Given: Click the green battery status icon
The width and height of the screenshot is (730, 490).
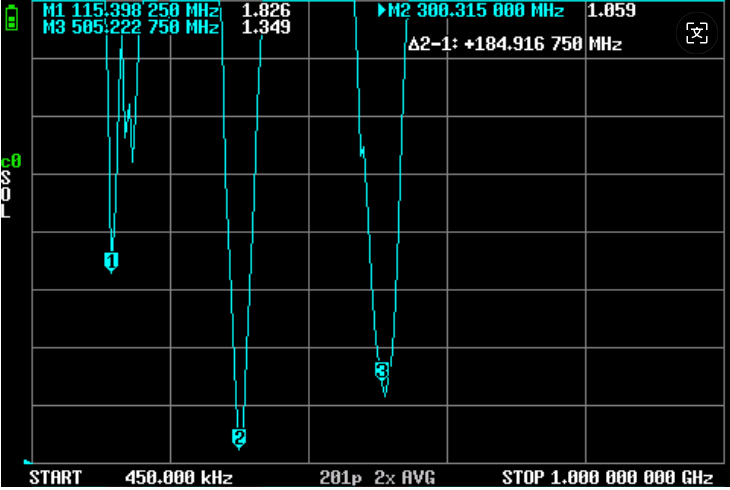Looking at the screenshot, I should [11, 18].
